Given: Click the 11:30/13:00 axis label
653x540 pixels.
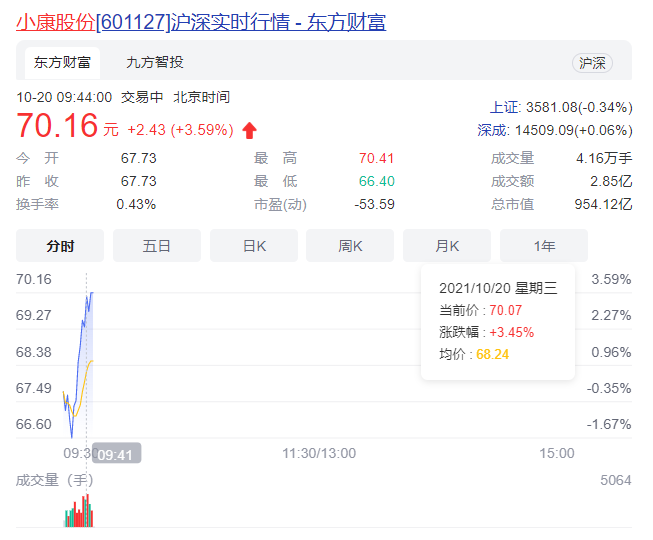Looking at the screenshot, I should (319, 453).
